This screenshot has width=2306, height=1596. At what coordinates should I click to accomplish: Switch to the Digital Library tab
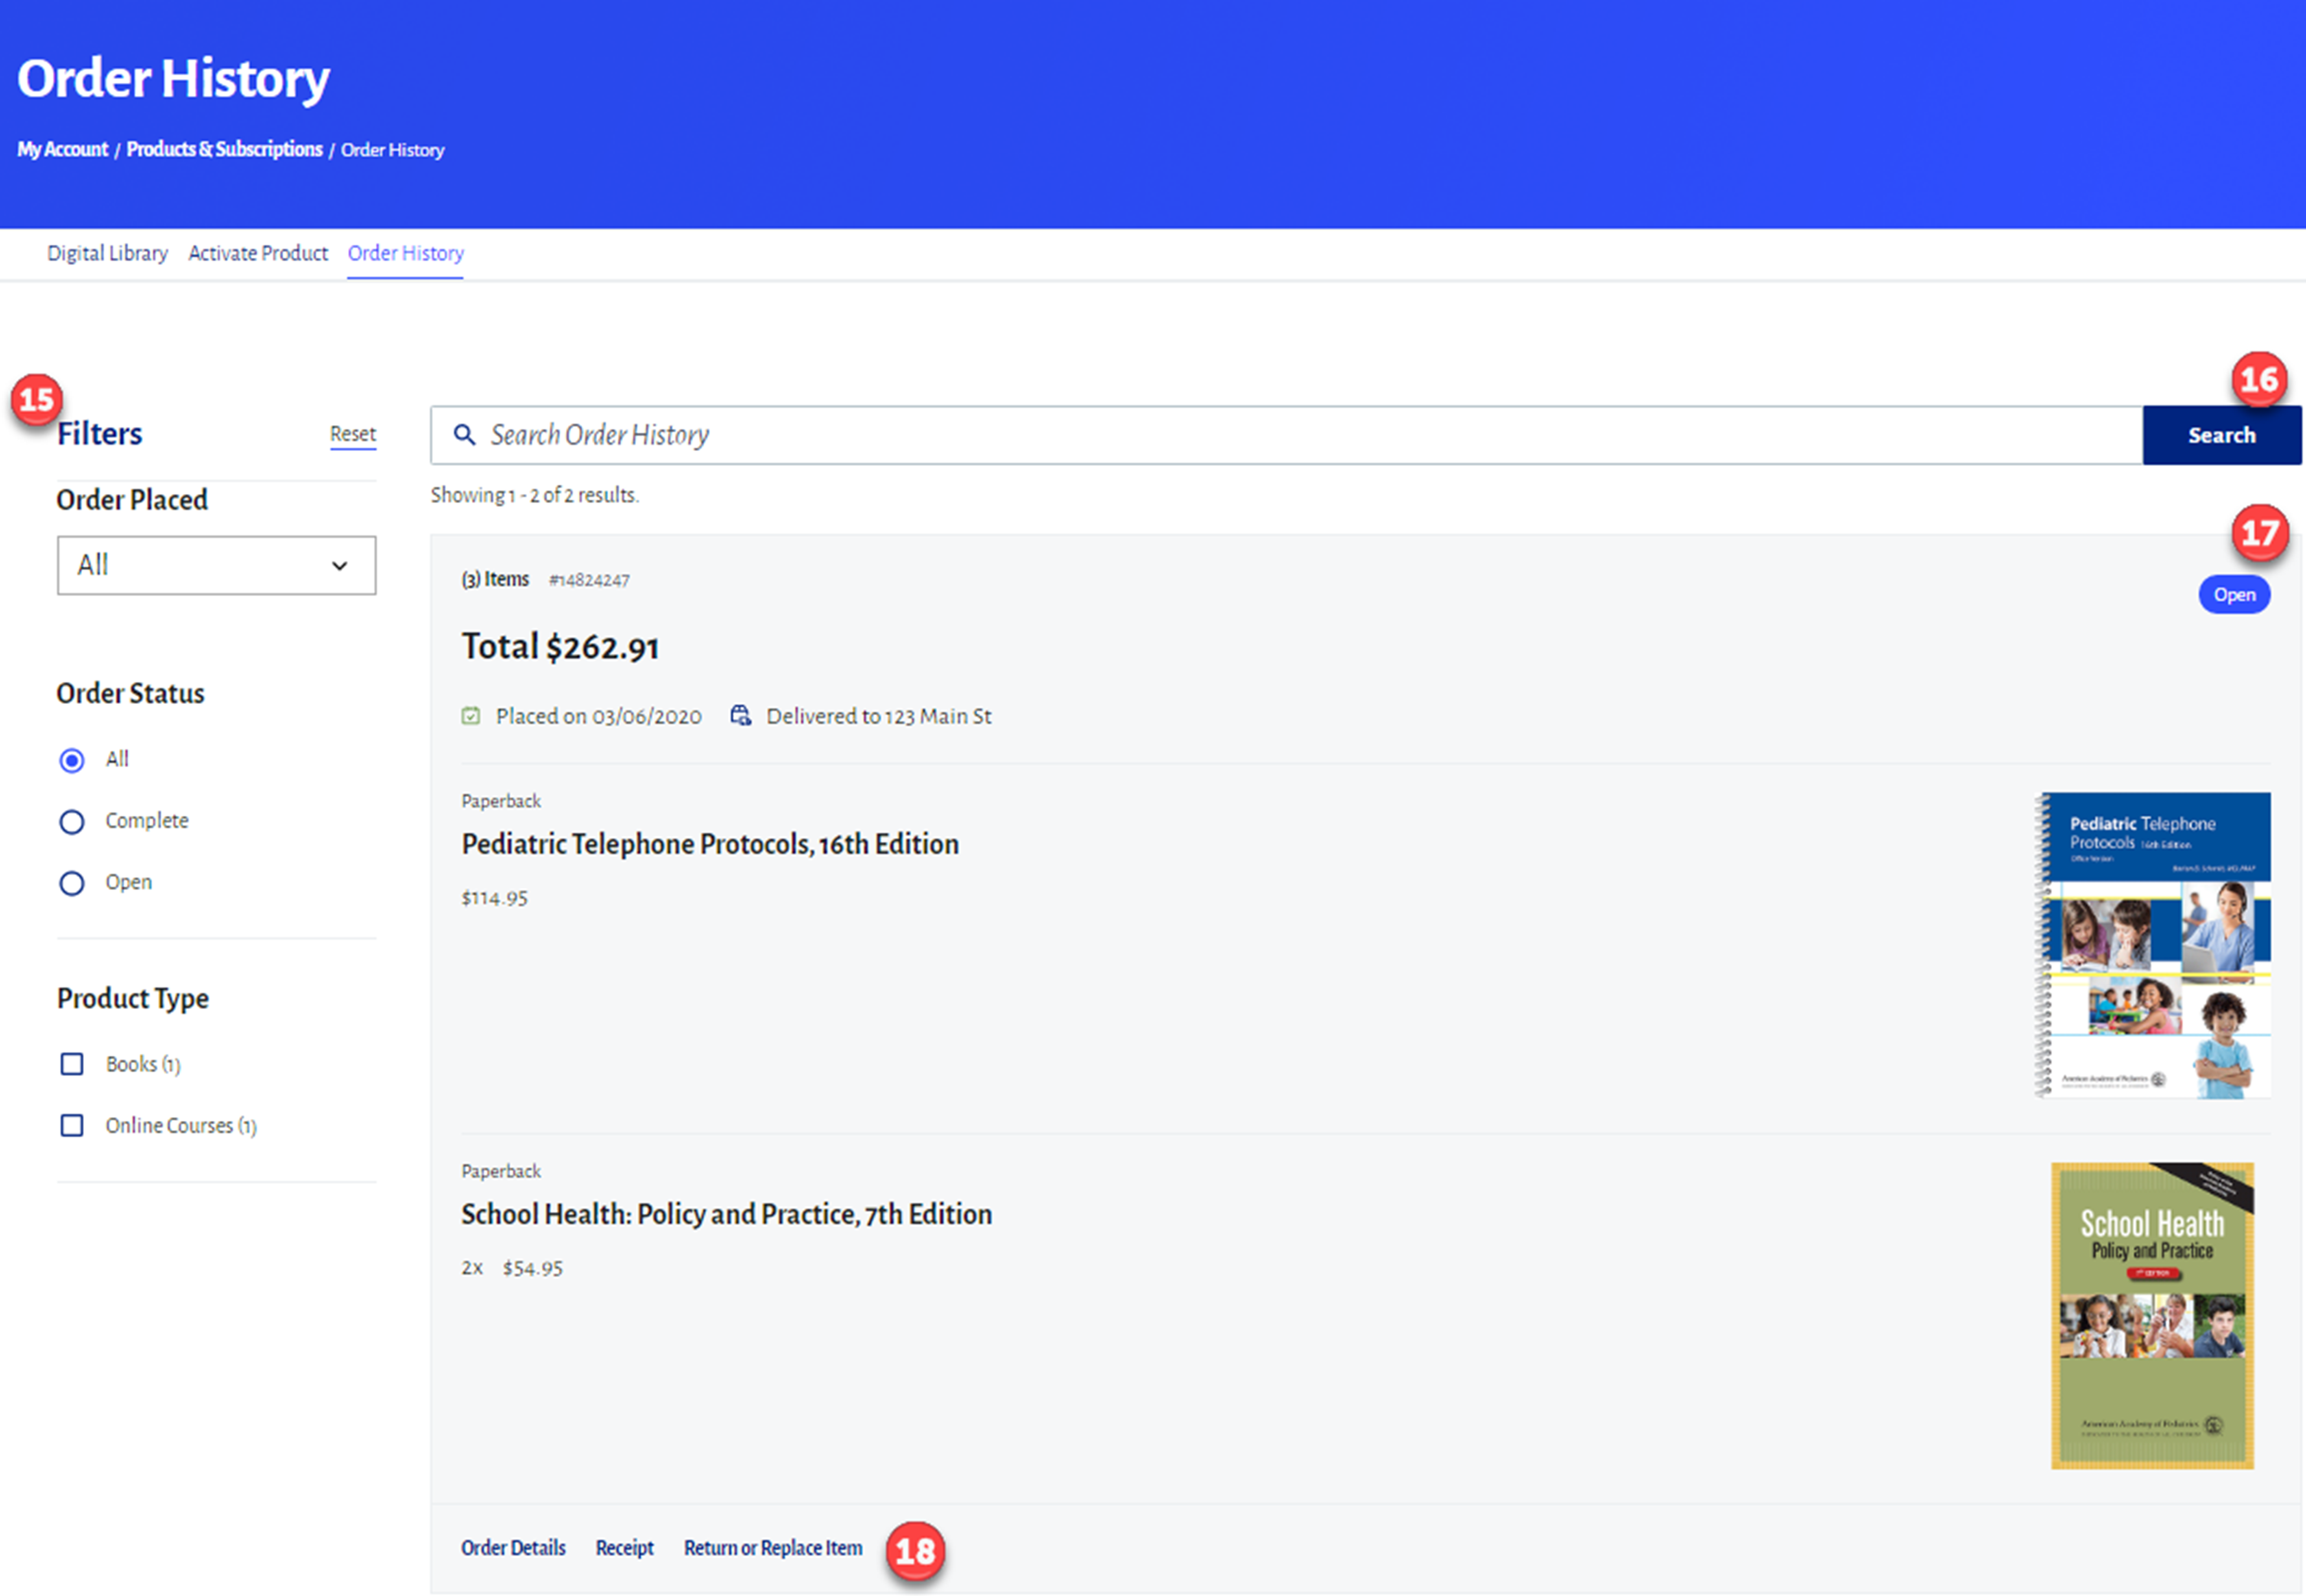[107, 254]
